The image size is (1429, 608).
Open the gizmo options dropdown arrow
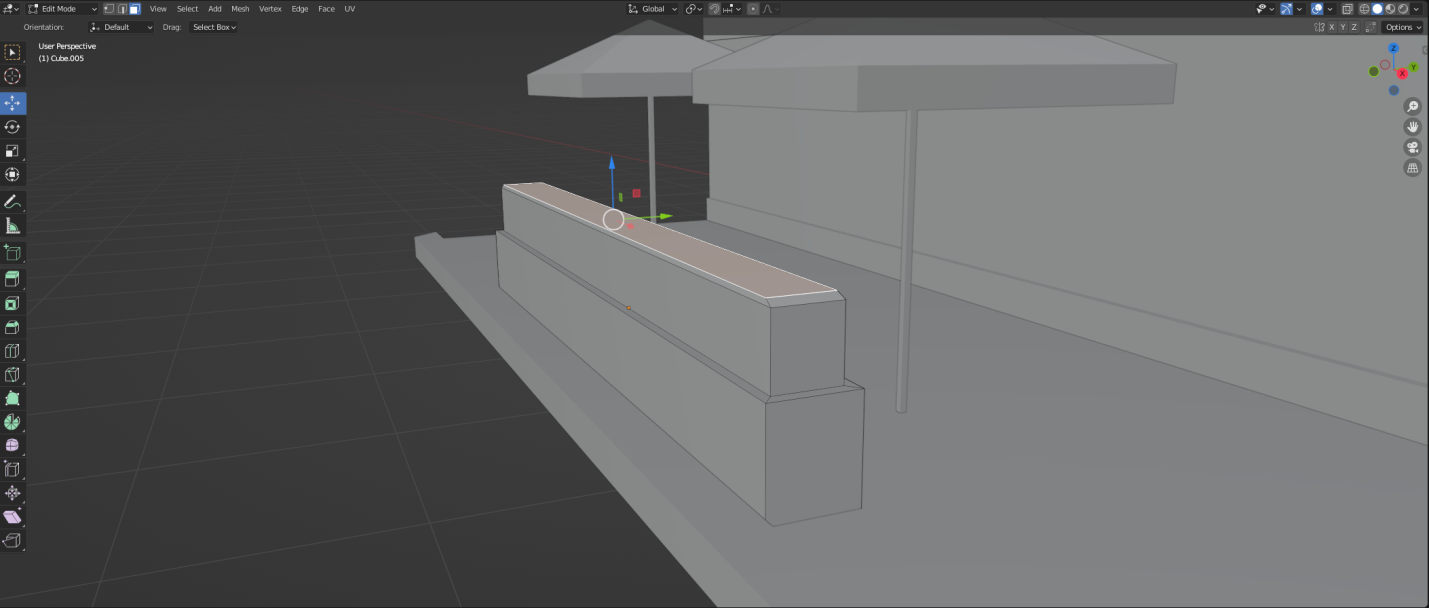[x=1299, y=9]
